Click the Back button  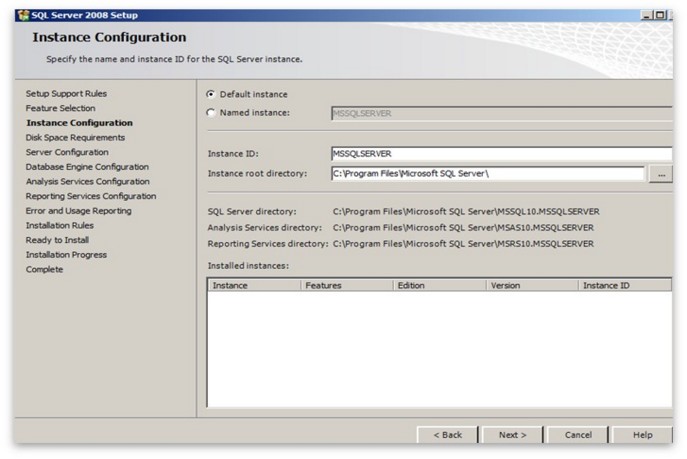(x=447, y=434)
